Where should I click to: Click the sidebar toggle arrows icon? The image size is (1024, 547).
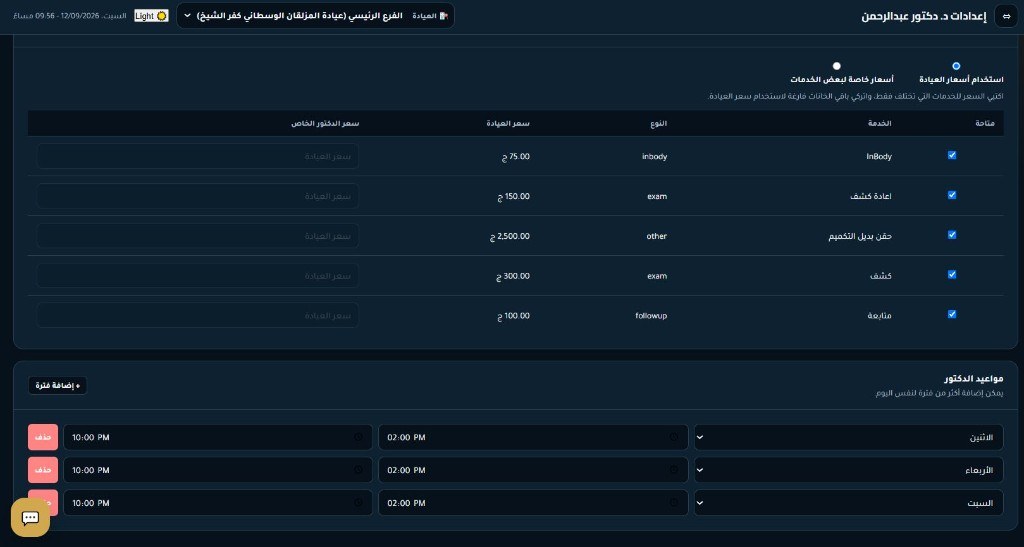(x=1006, y=16)
